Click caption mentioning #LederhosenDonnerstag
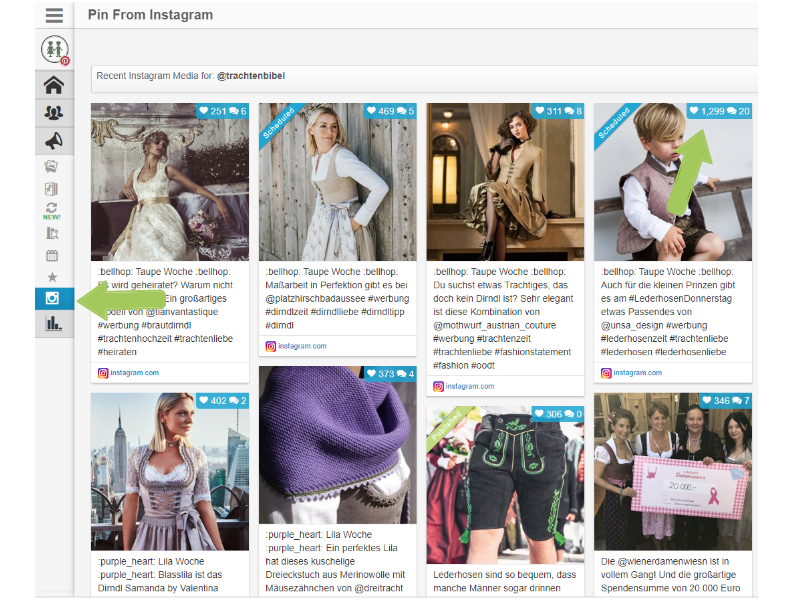 [668, 312]
